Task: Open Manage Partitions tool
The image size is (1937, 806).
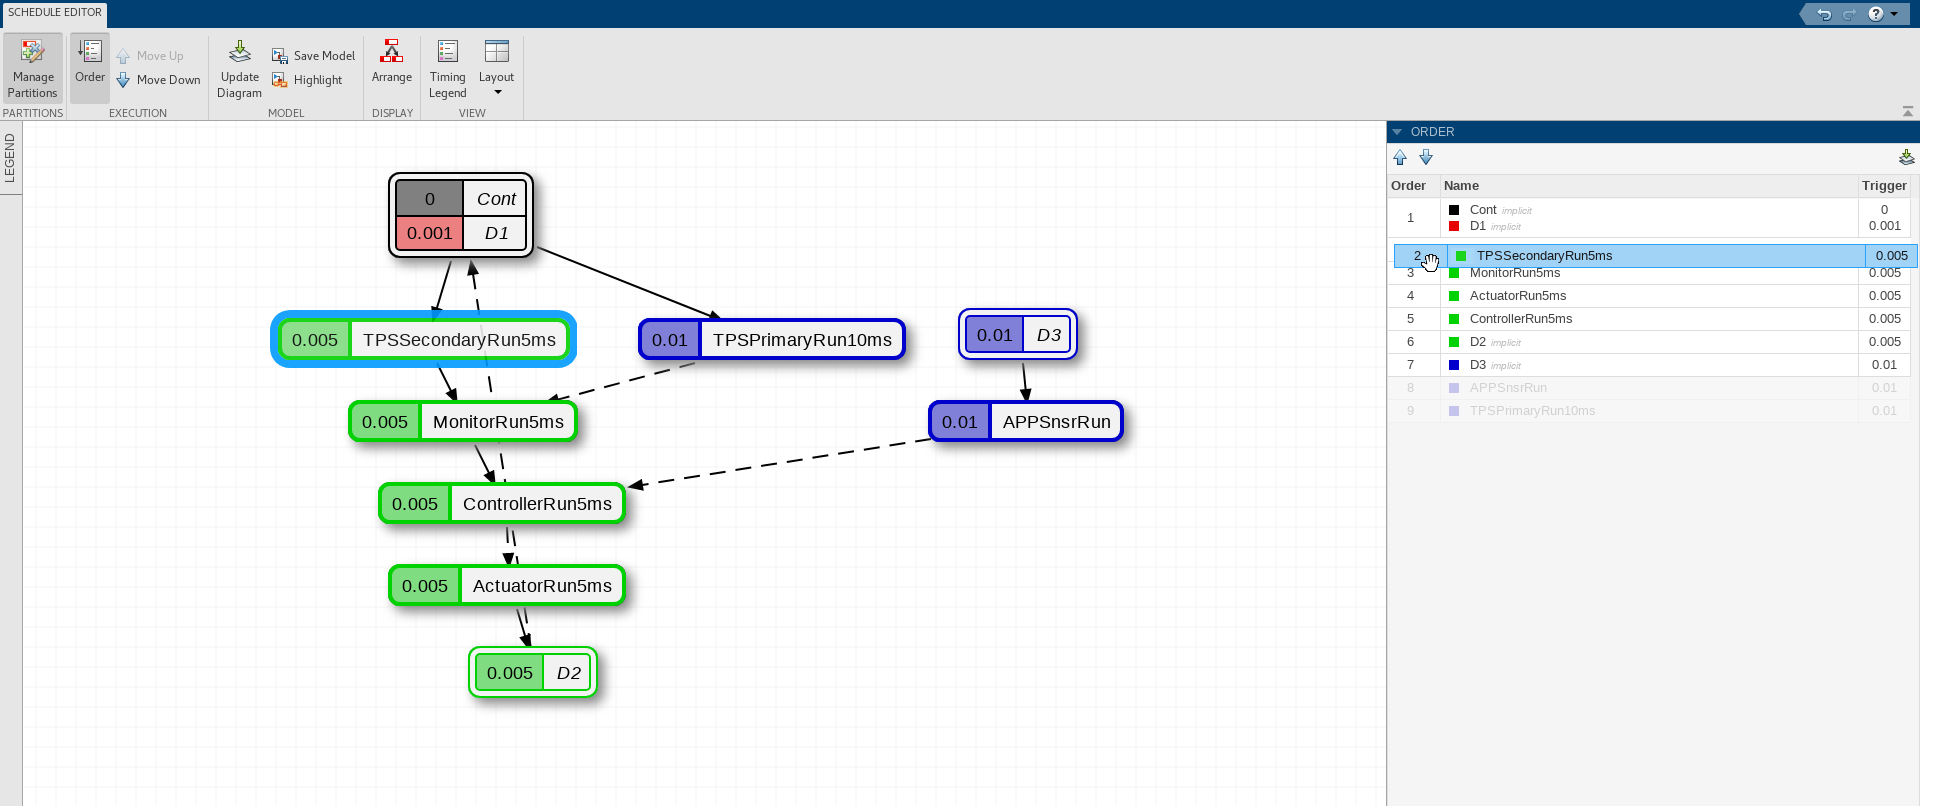Action: click(33, 68)
